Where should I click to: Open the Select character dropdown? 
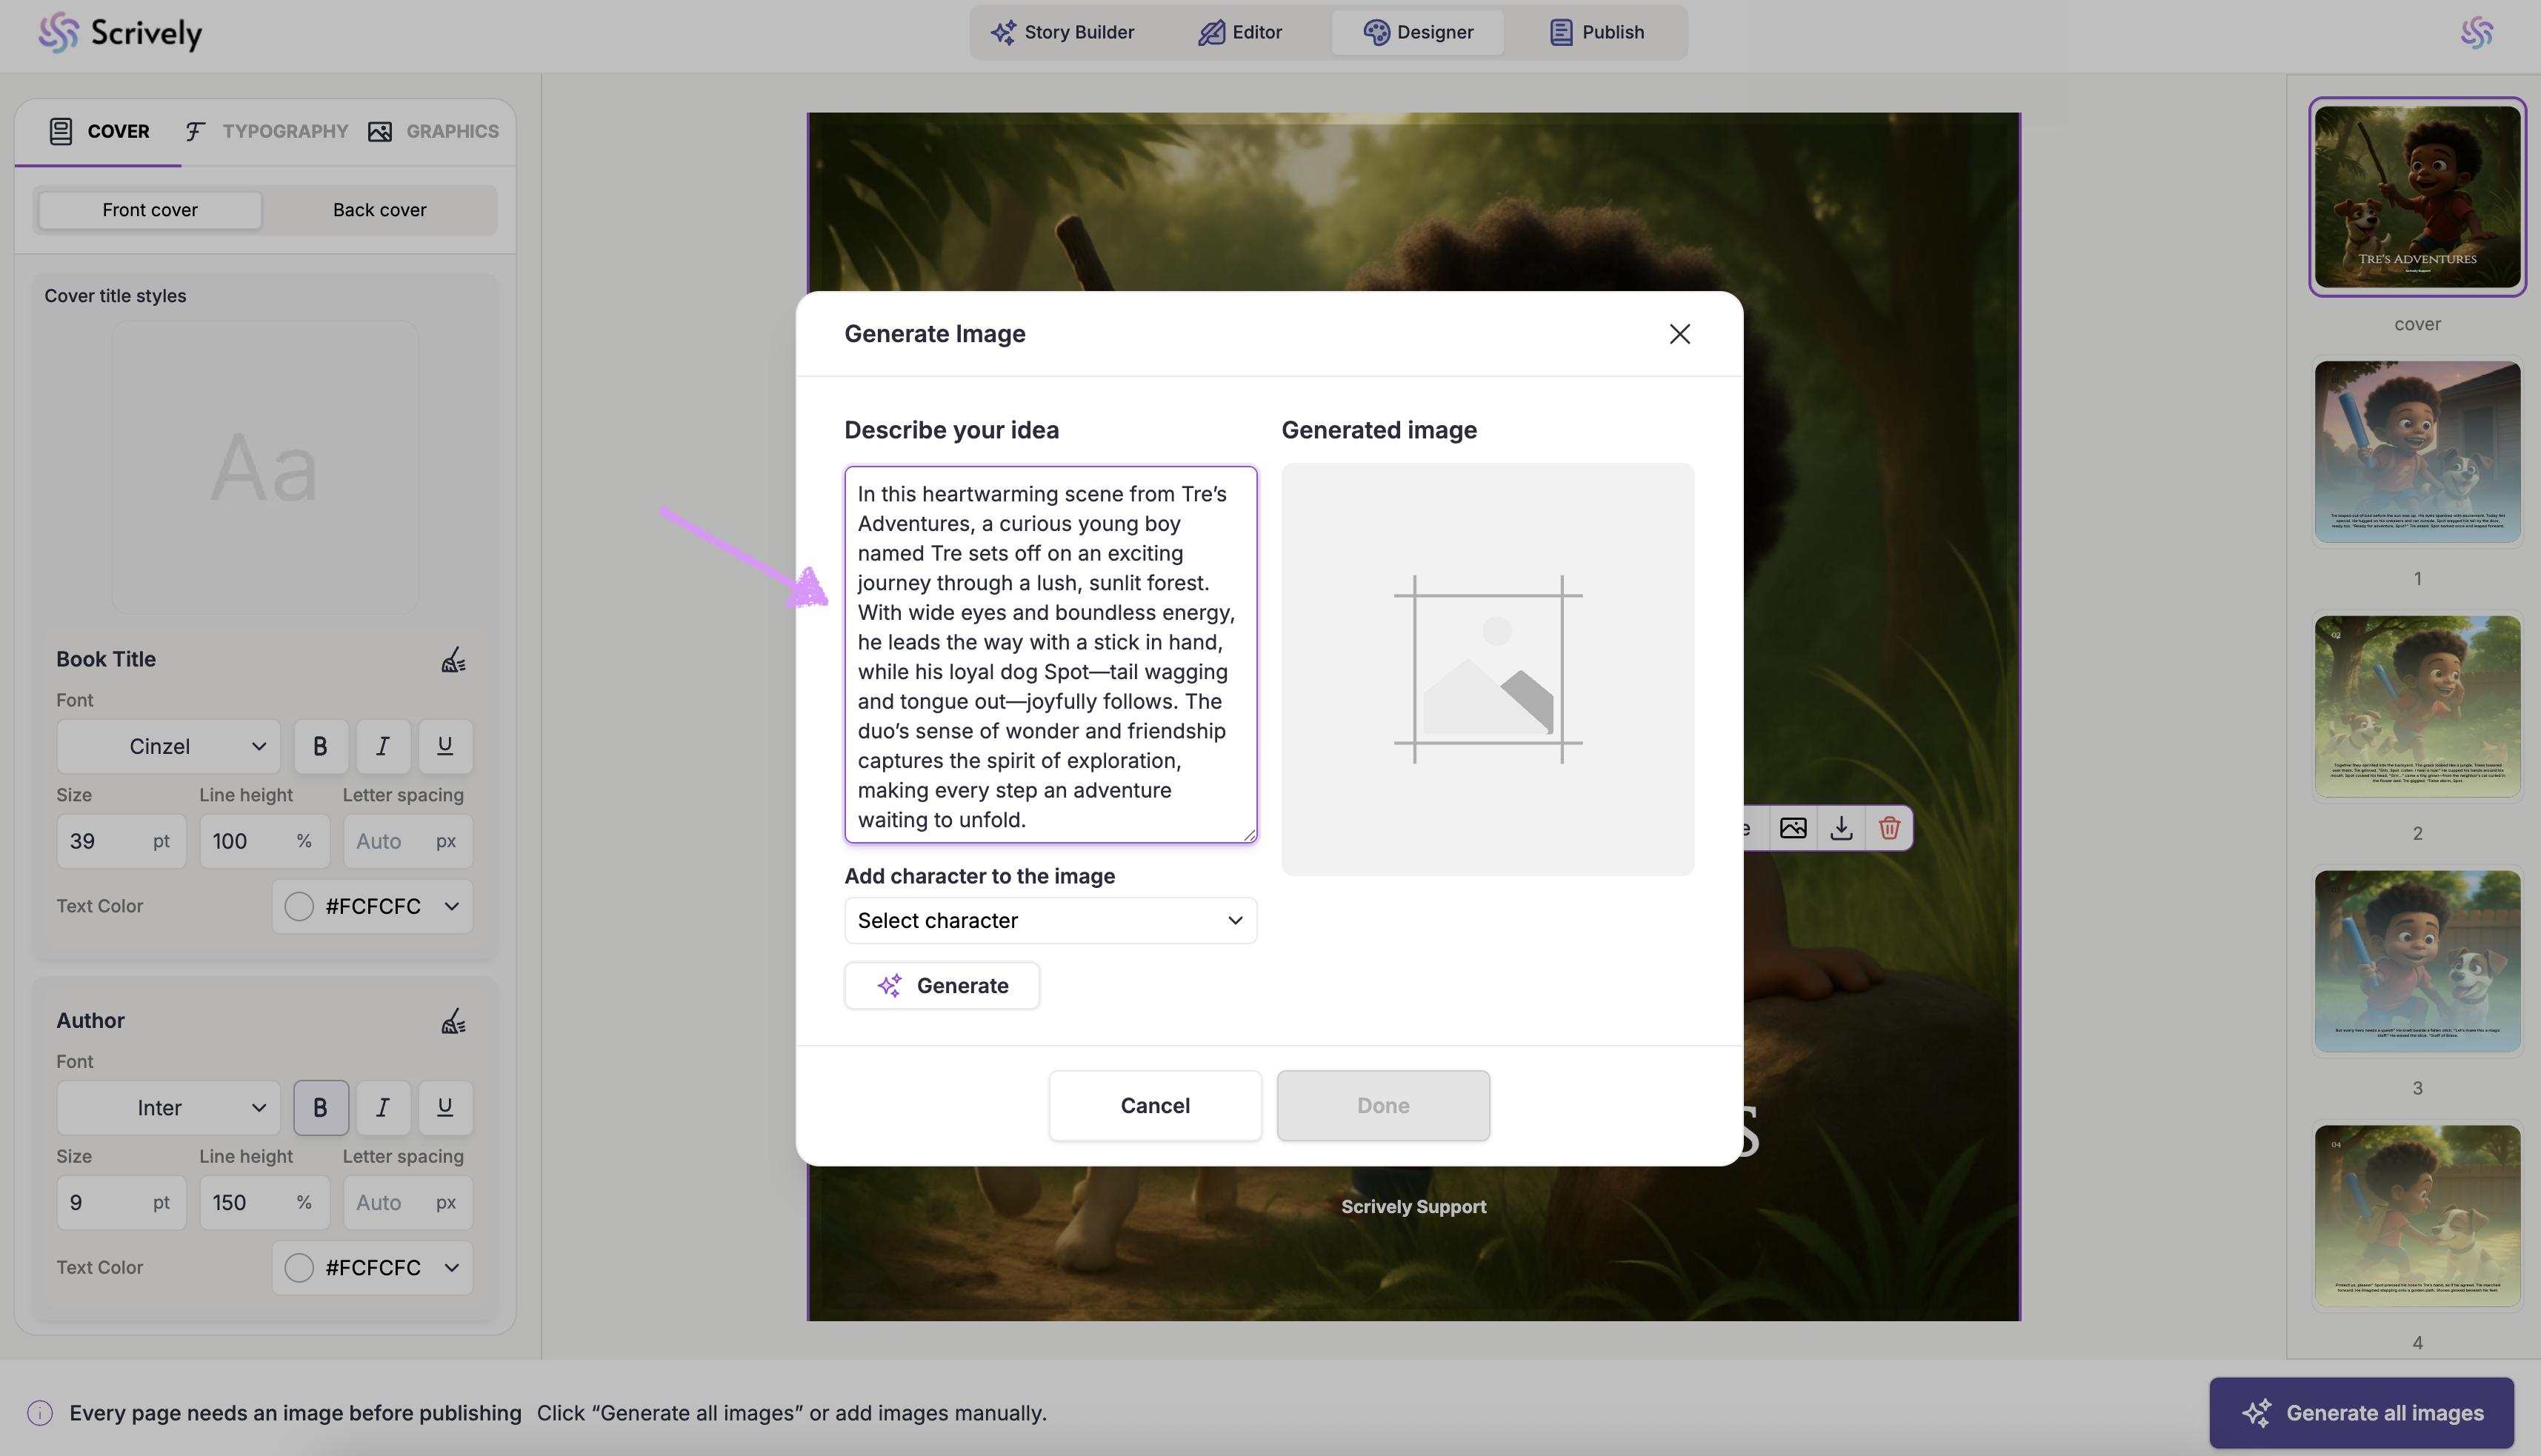1050,920
